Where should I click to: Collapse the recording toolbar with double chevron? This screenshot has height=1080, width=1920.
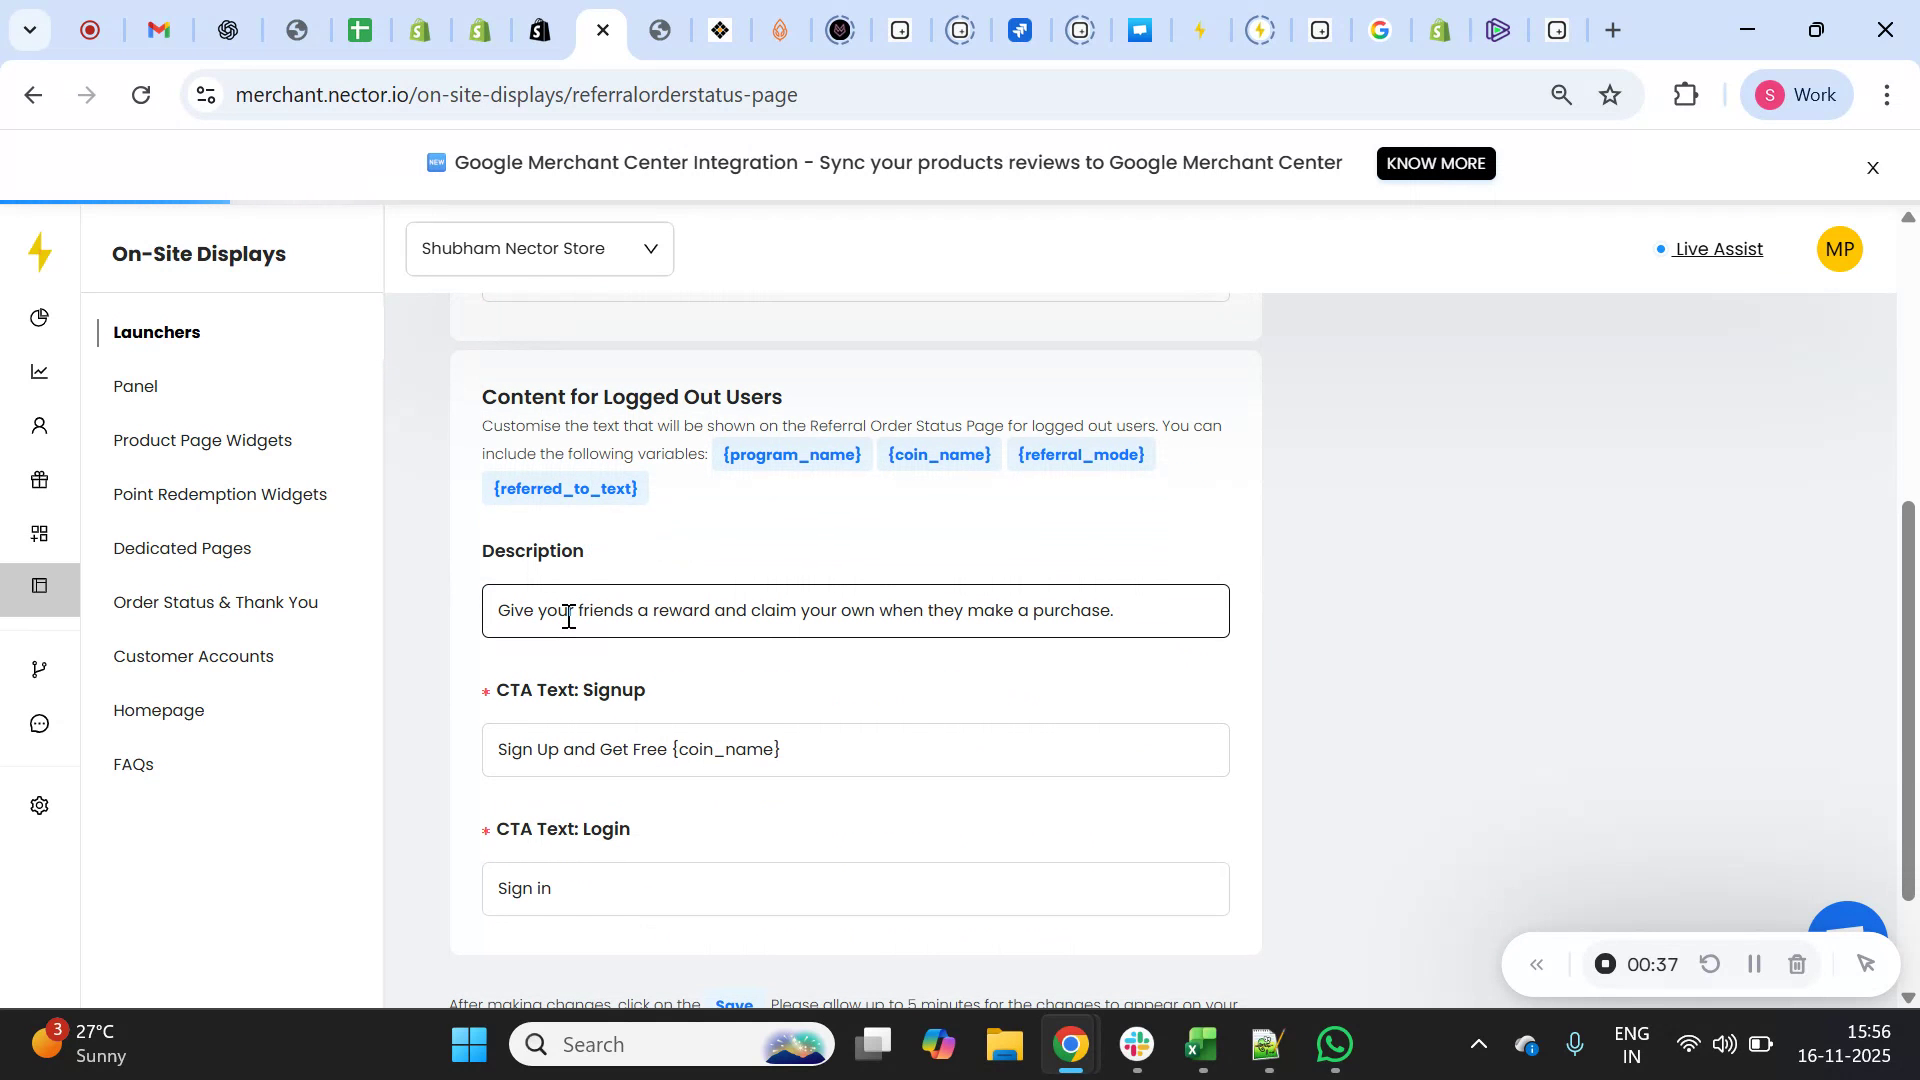click(1537, 963)
